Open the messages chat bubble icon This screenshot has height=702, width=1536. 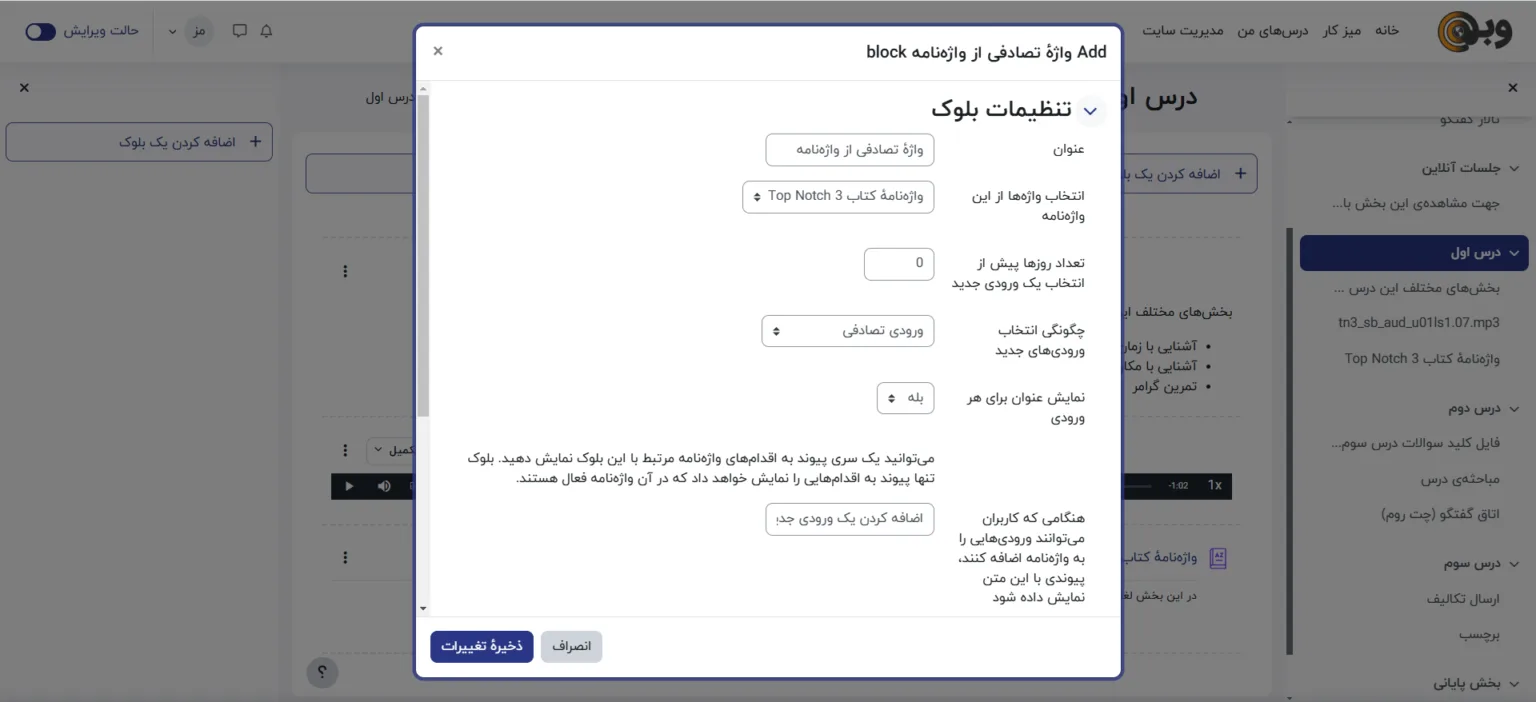(240, 31)
